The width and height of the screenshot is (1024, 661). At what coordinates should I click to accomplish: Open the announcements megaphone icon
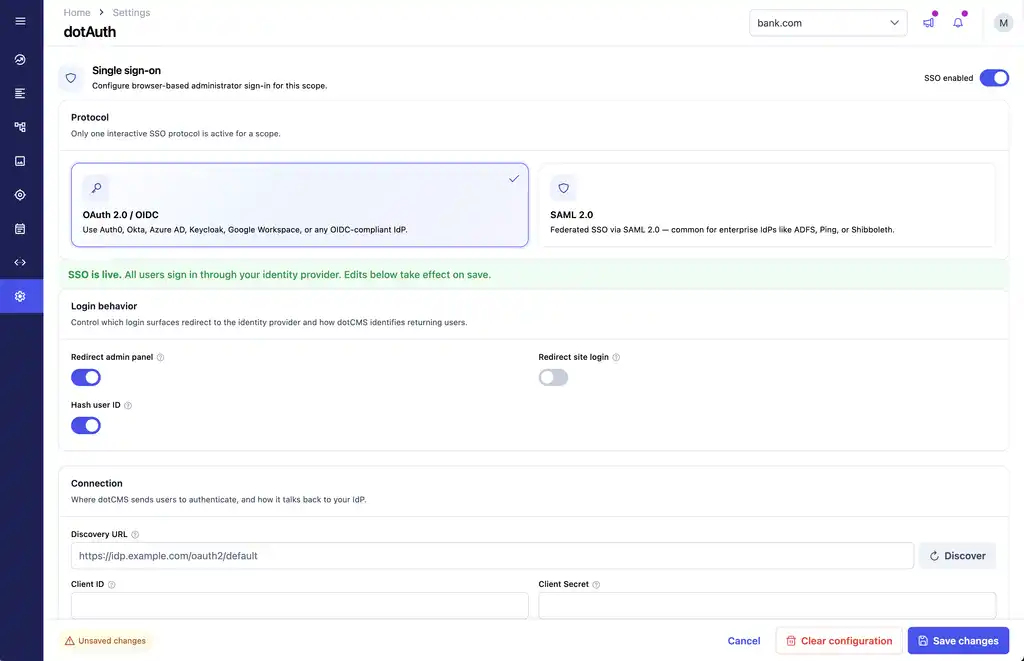[x=928, y=23]
